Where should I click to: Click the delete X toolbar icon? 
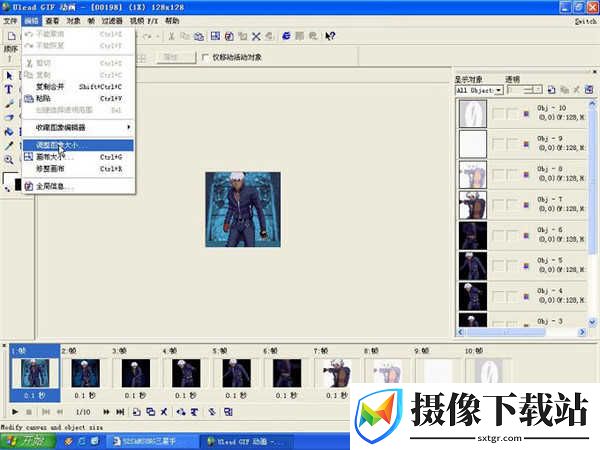point(256,36)
